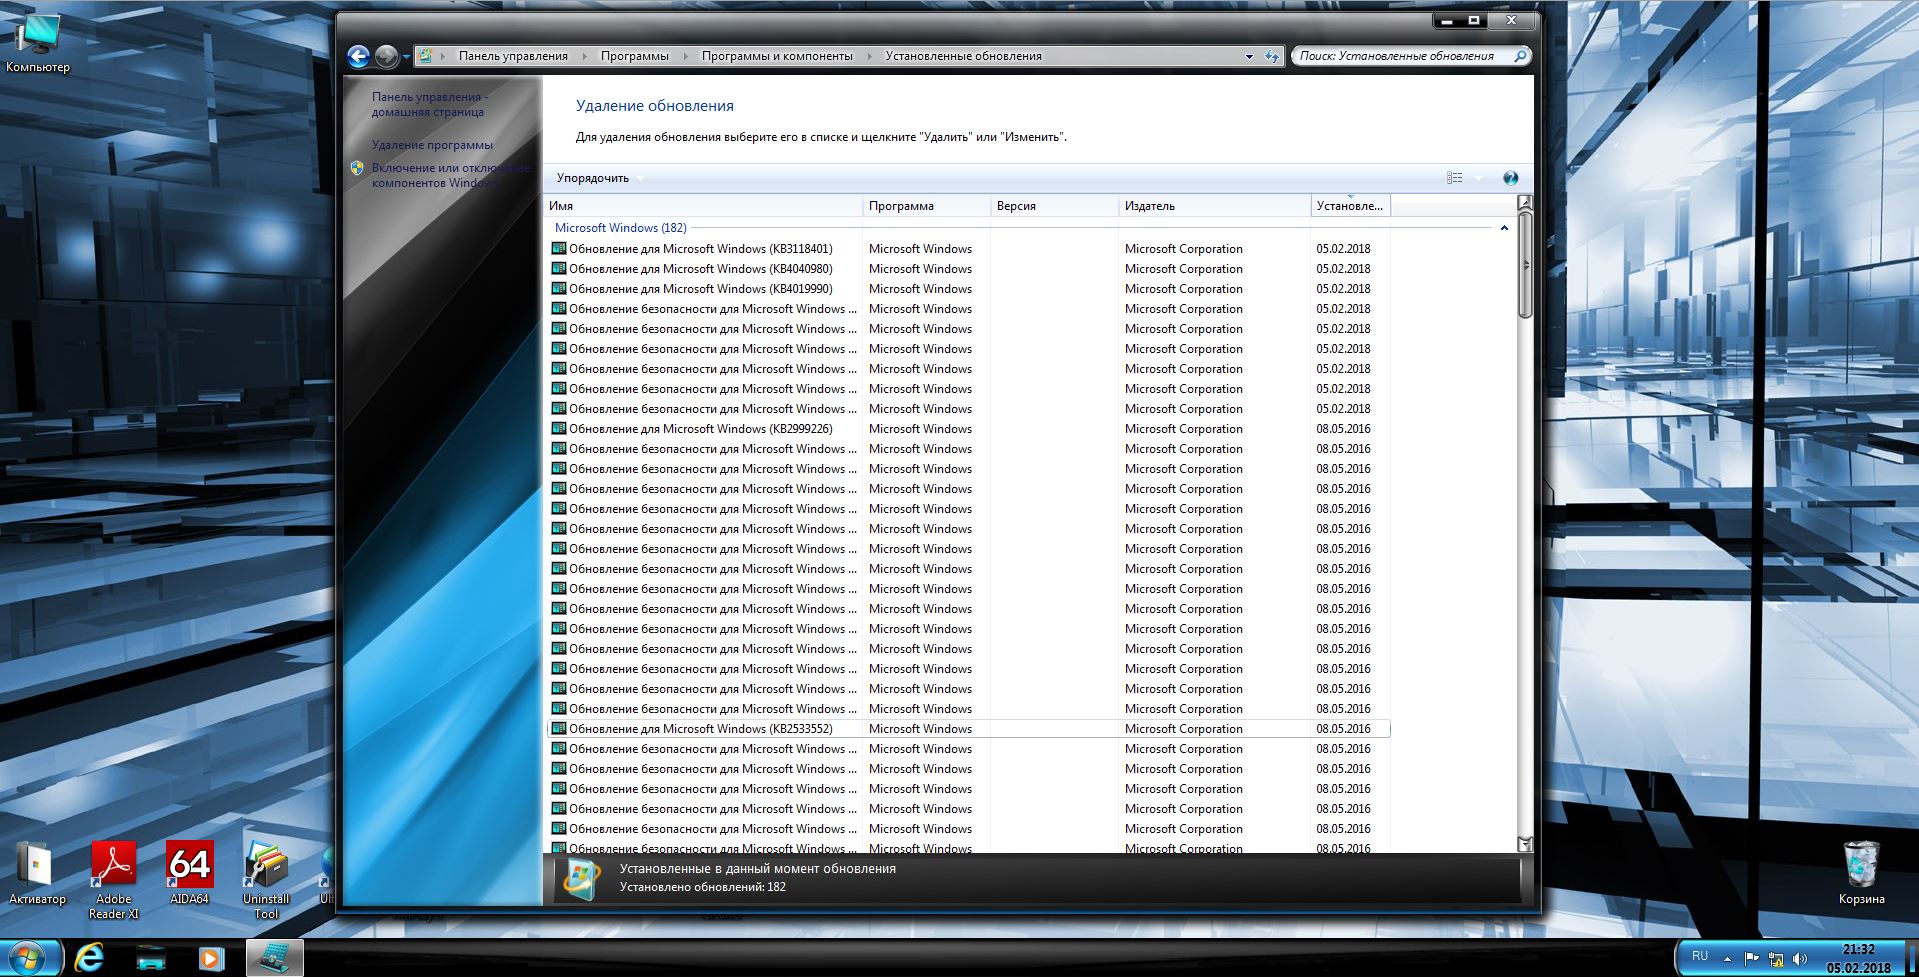The width and height of the screenshot is (1919, 977).
Task: Open Action Center flag in the tray
Action: click(1752, 959)
